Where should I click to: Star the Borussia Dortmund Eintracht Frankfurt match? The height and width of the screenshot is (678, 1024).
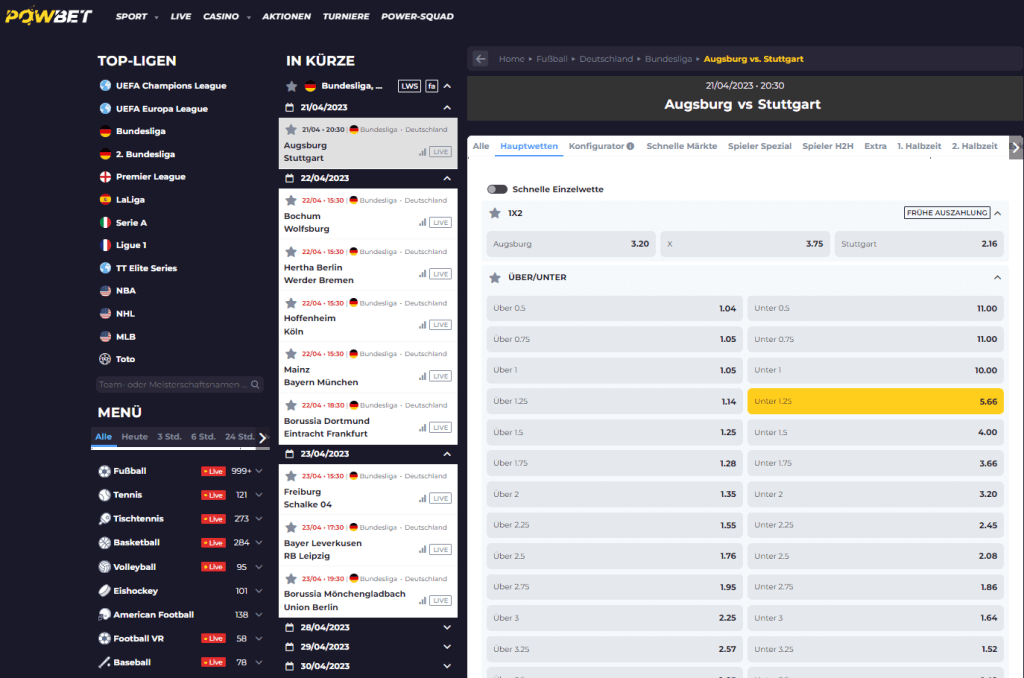(291, 406)
